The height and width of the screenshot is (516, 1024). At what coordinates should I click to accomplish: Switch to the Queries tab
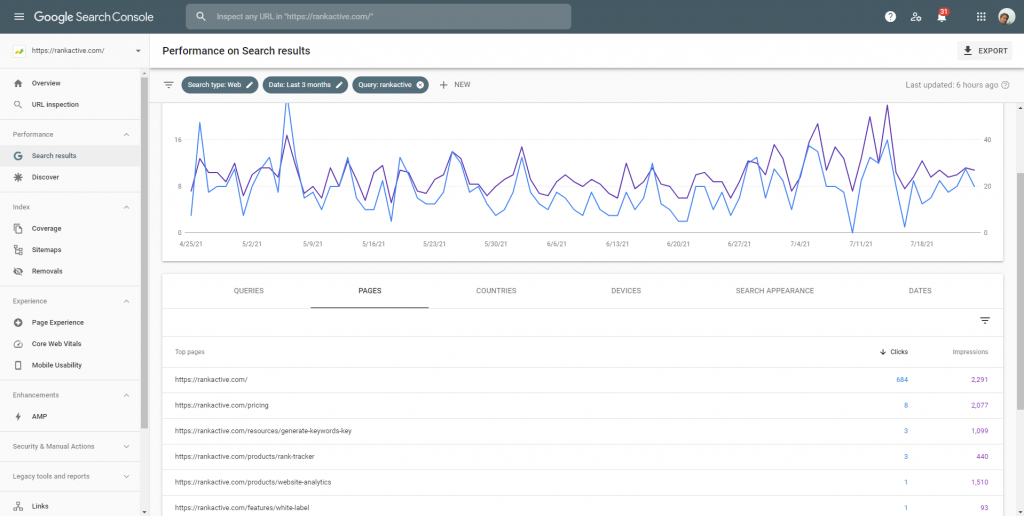(249, 291)
